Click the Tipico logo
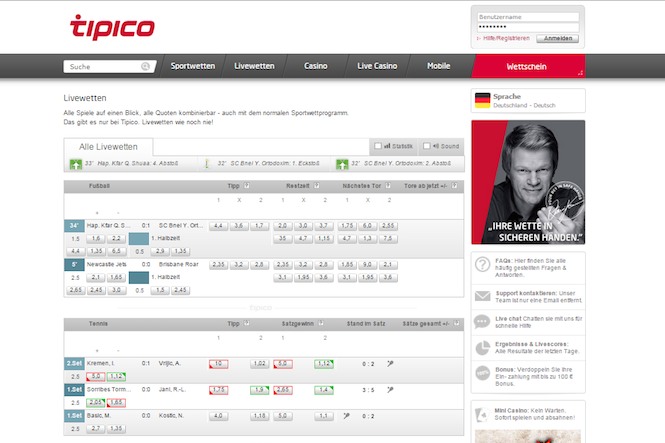The image size is (665, 443). pyautogui.click(x=111, y=26)
